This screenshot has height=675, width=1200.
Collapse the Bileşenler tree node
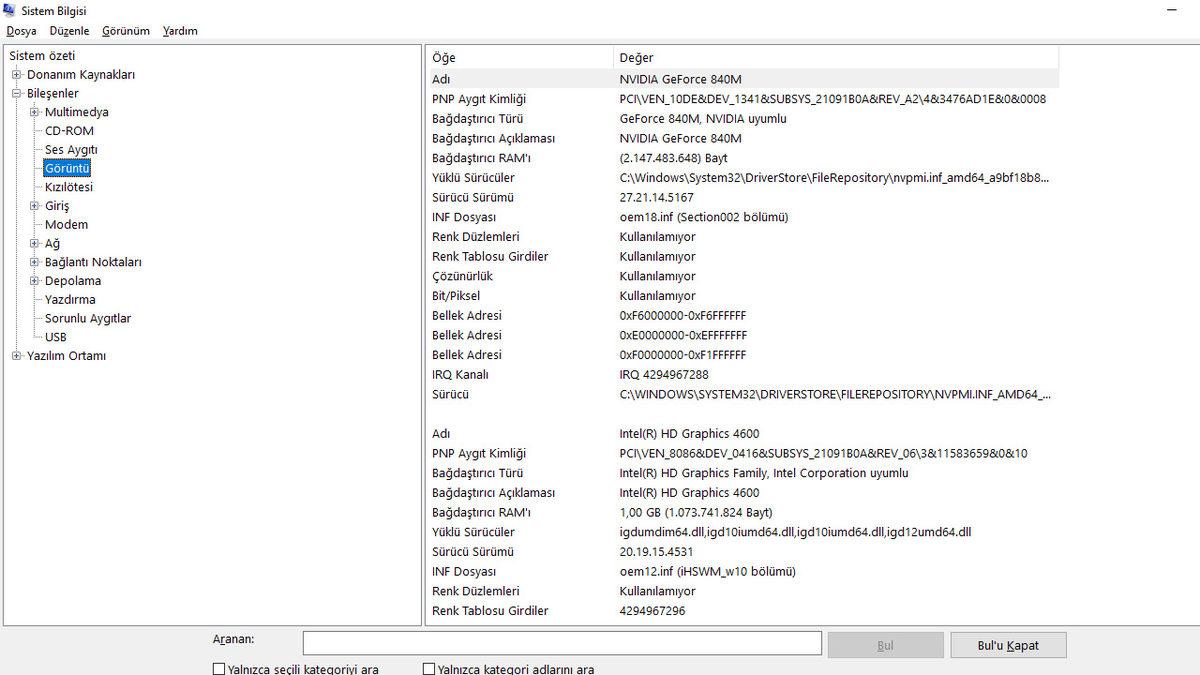(16, 94)
